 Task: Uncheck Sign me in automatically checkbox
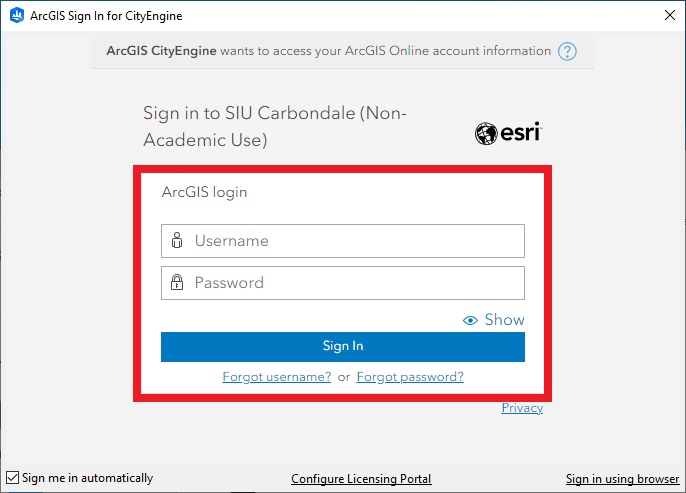[12, 478]
